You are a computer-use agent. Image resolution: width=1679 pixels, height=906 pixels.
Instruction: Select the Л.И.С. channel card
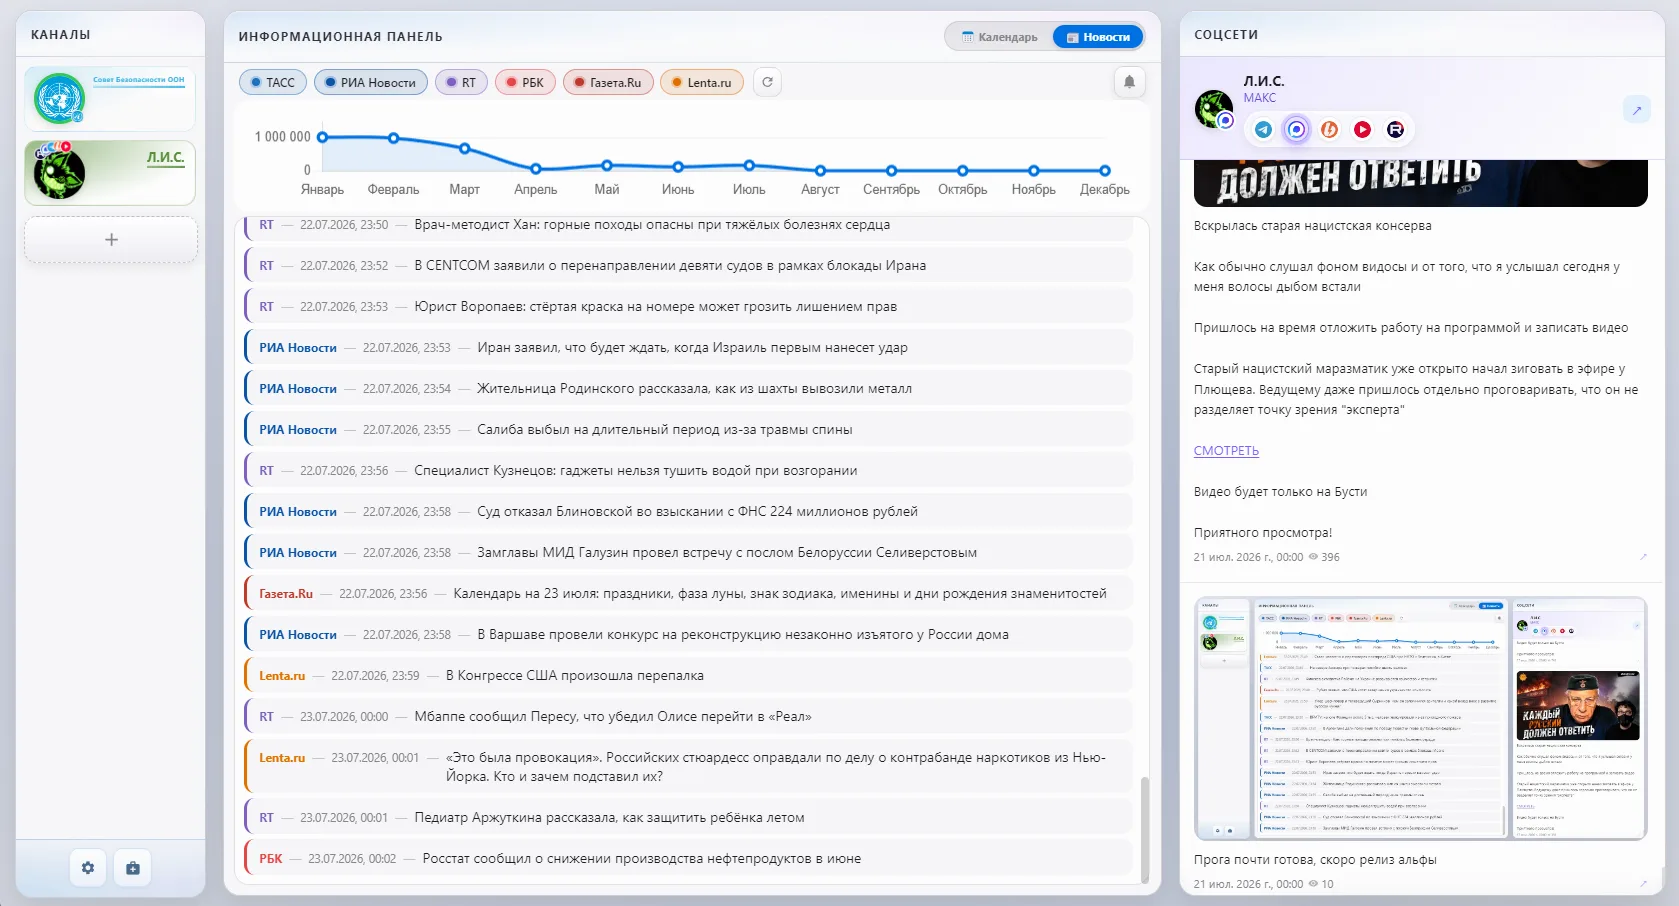(110, 173)
